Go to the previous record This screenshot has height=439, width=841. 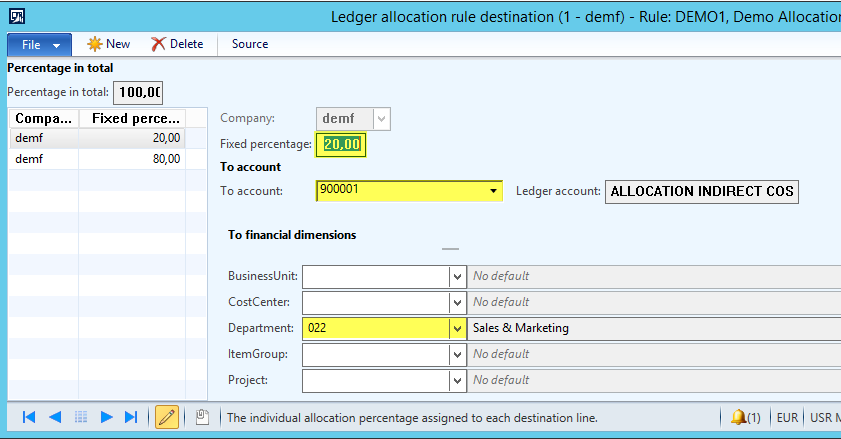pyautogui.click(x=55, y=417)
